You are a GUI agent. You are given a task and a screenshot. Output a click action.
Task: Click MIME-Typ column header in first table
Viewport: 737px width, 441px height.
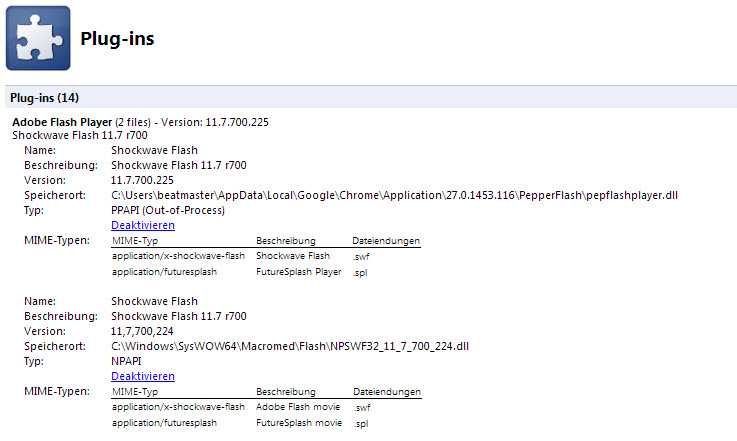[135, 241]
